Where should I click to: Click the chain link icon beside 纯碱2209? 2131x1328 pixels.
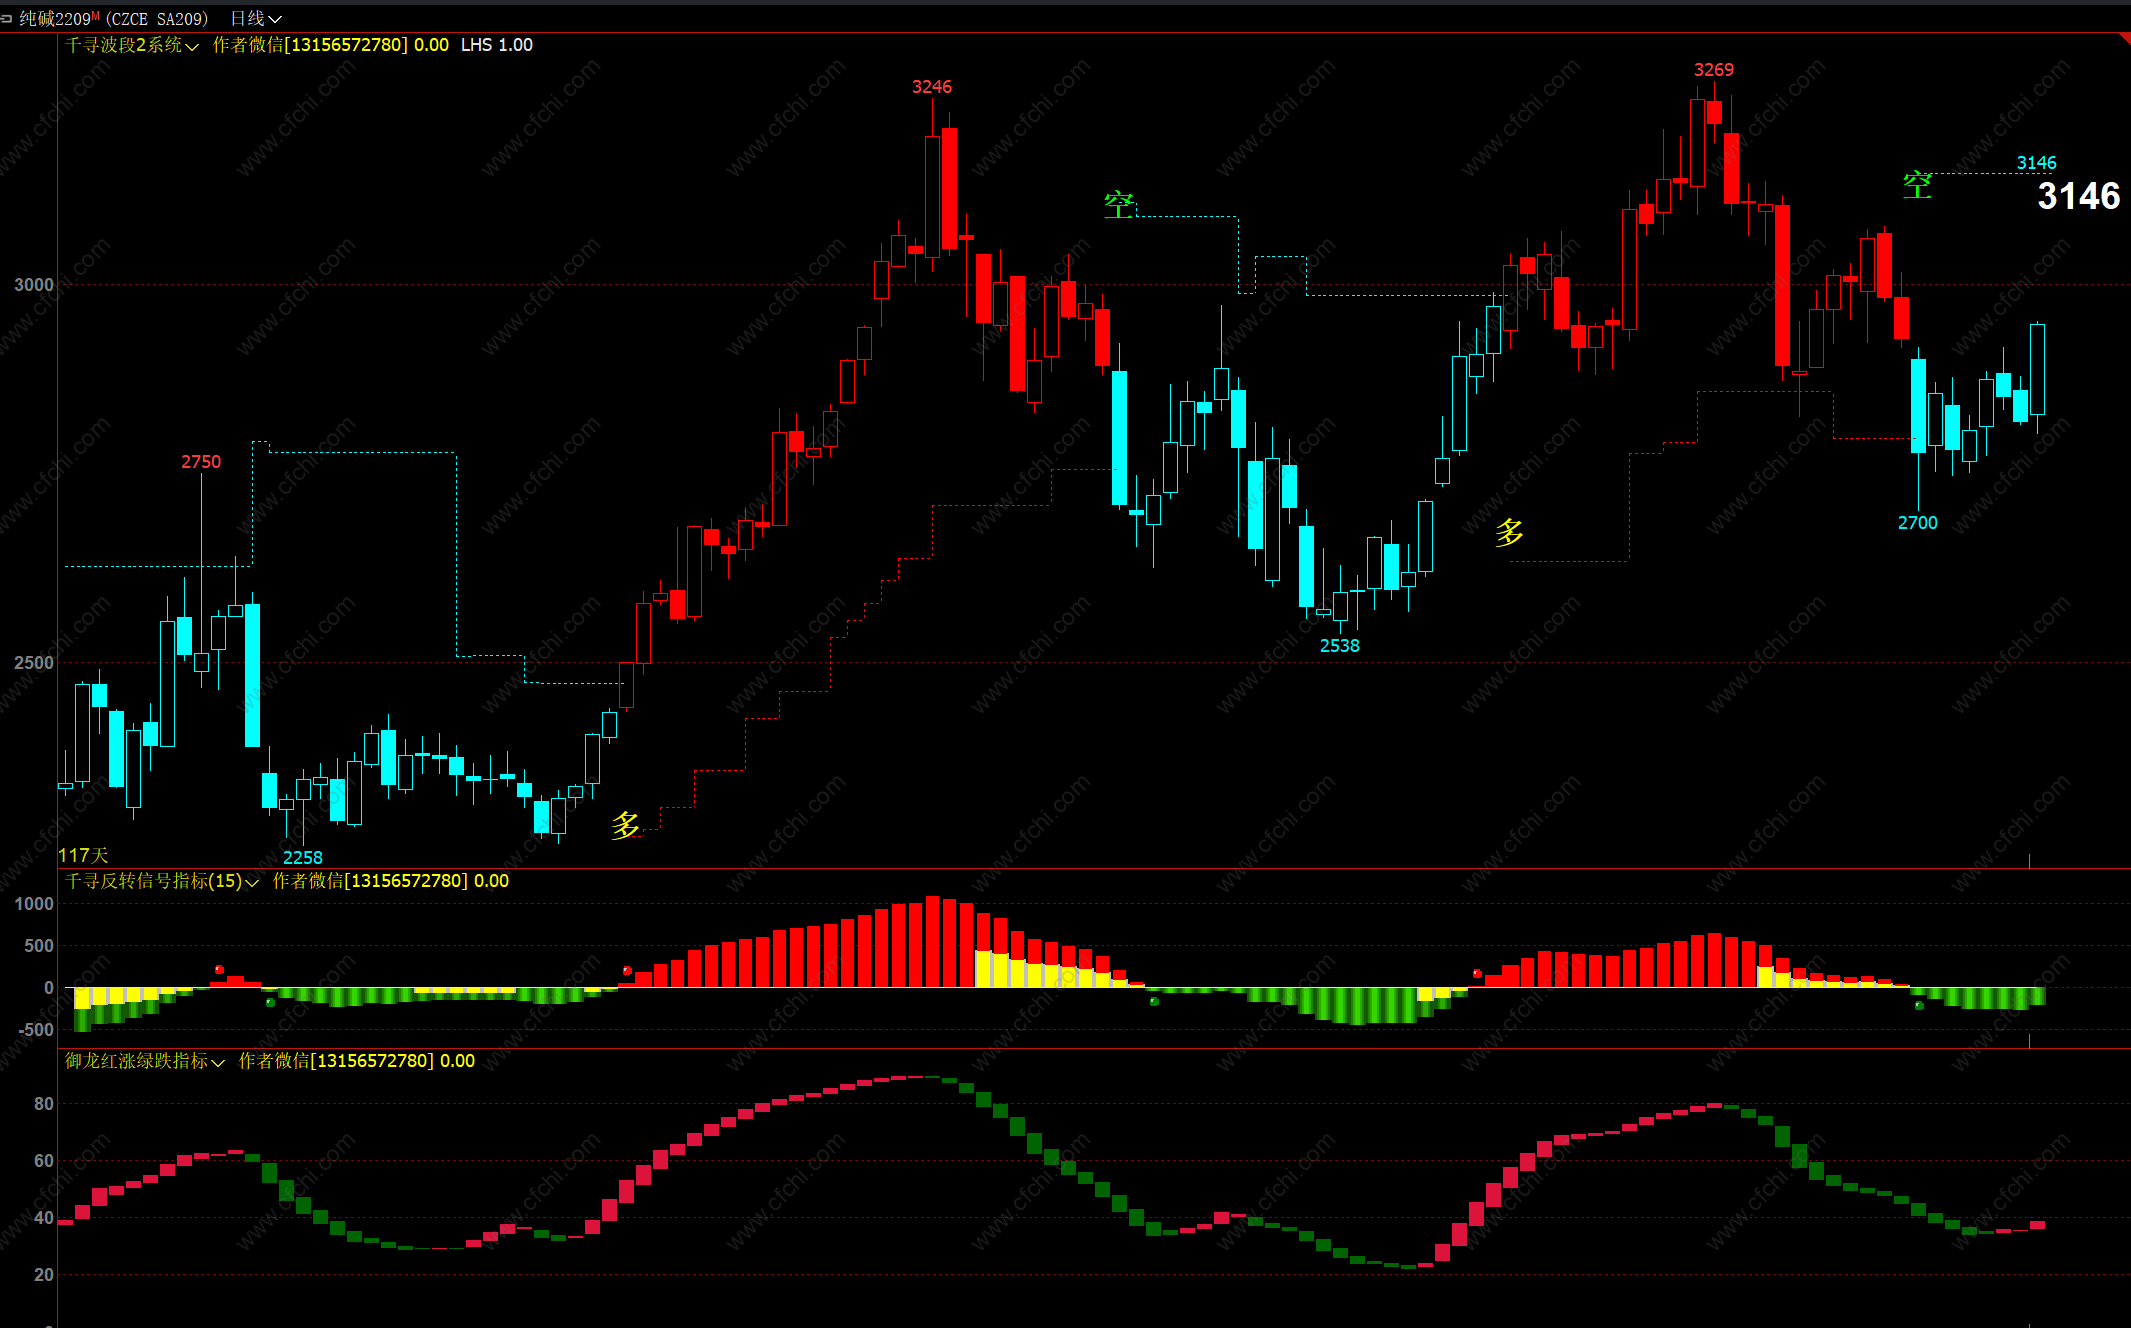(x=6, y=18)
